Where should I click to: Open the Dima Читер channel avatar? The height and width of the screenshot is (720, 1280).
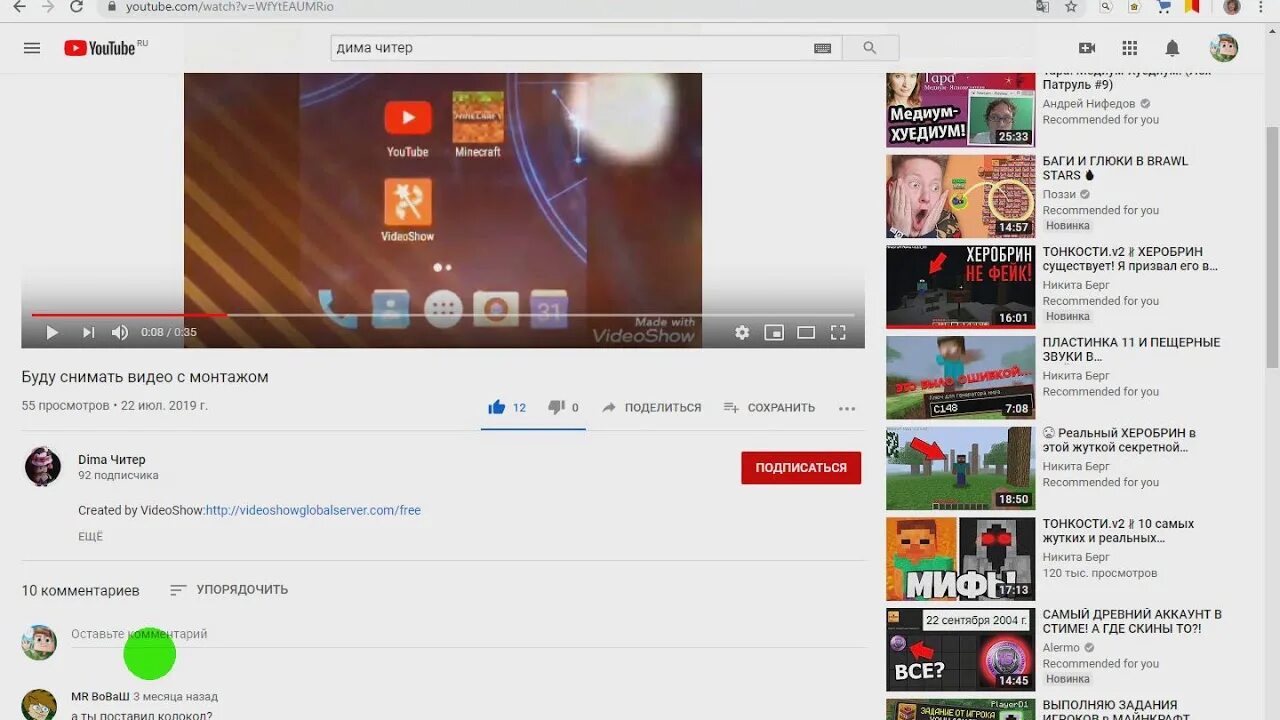(x=43, y=467)
